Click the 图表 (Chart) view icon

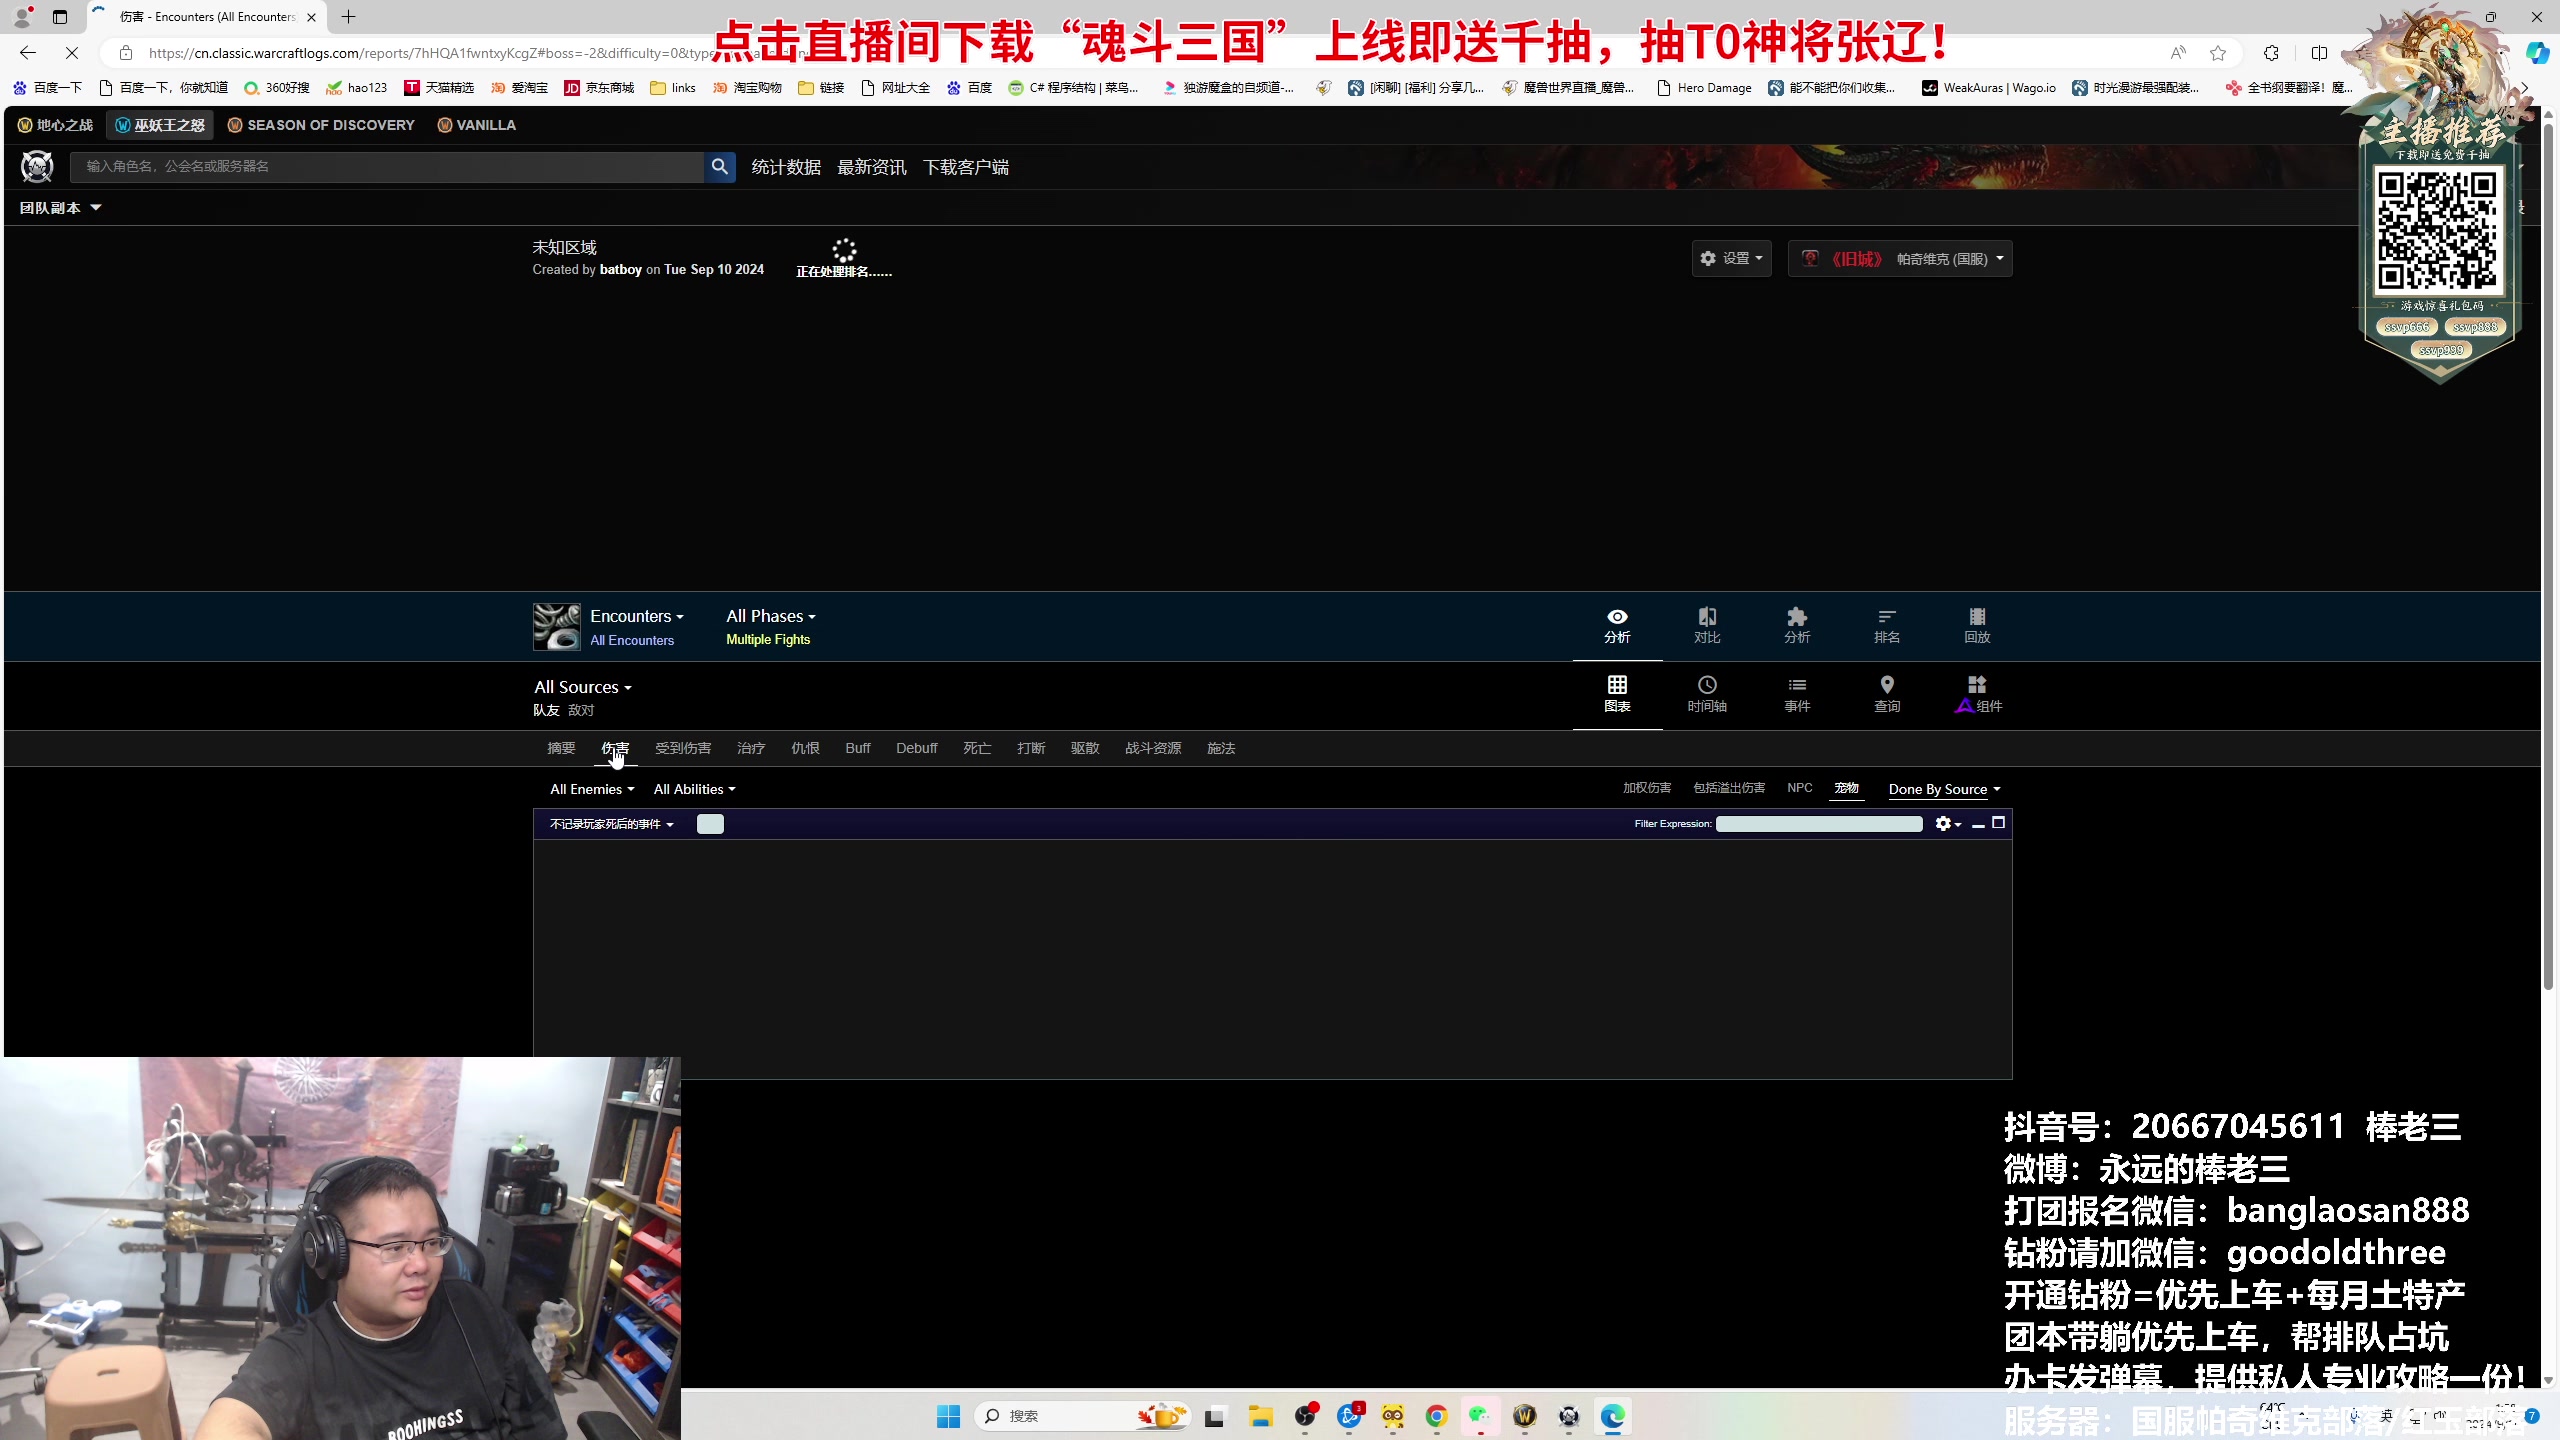[1616, 693]
